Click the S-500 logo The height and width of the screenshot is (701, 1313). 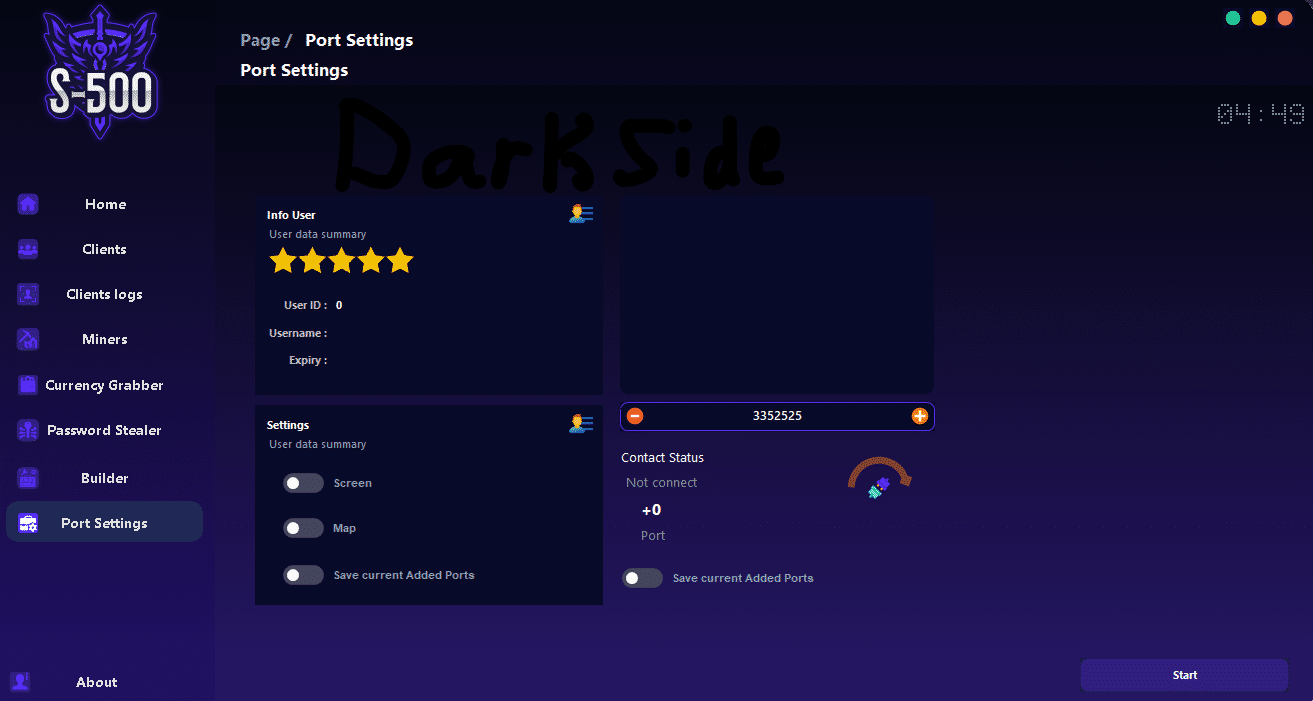tap(100, 72)
